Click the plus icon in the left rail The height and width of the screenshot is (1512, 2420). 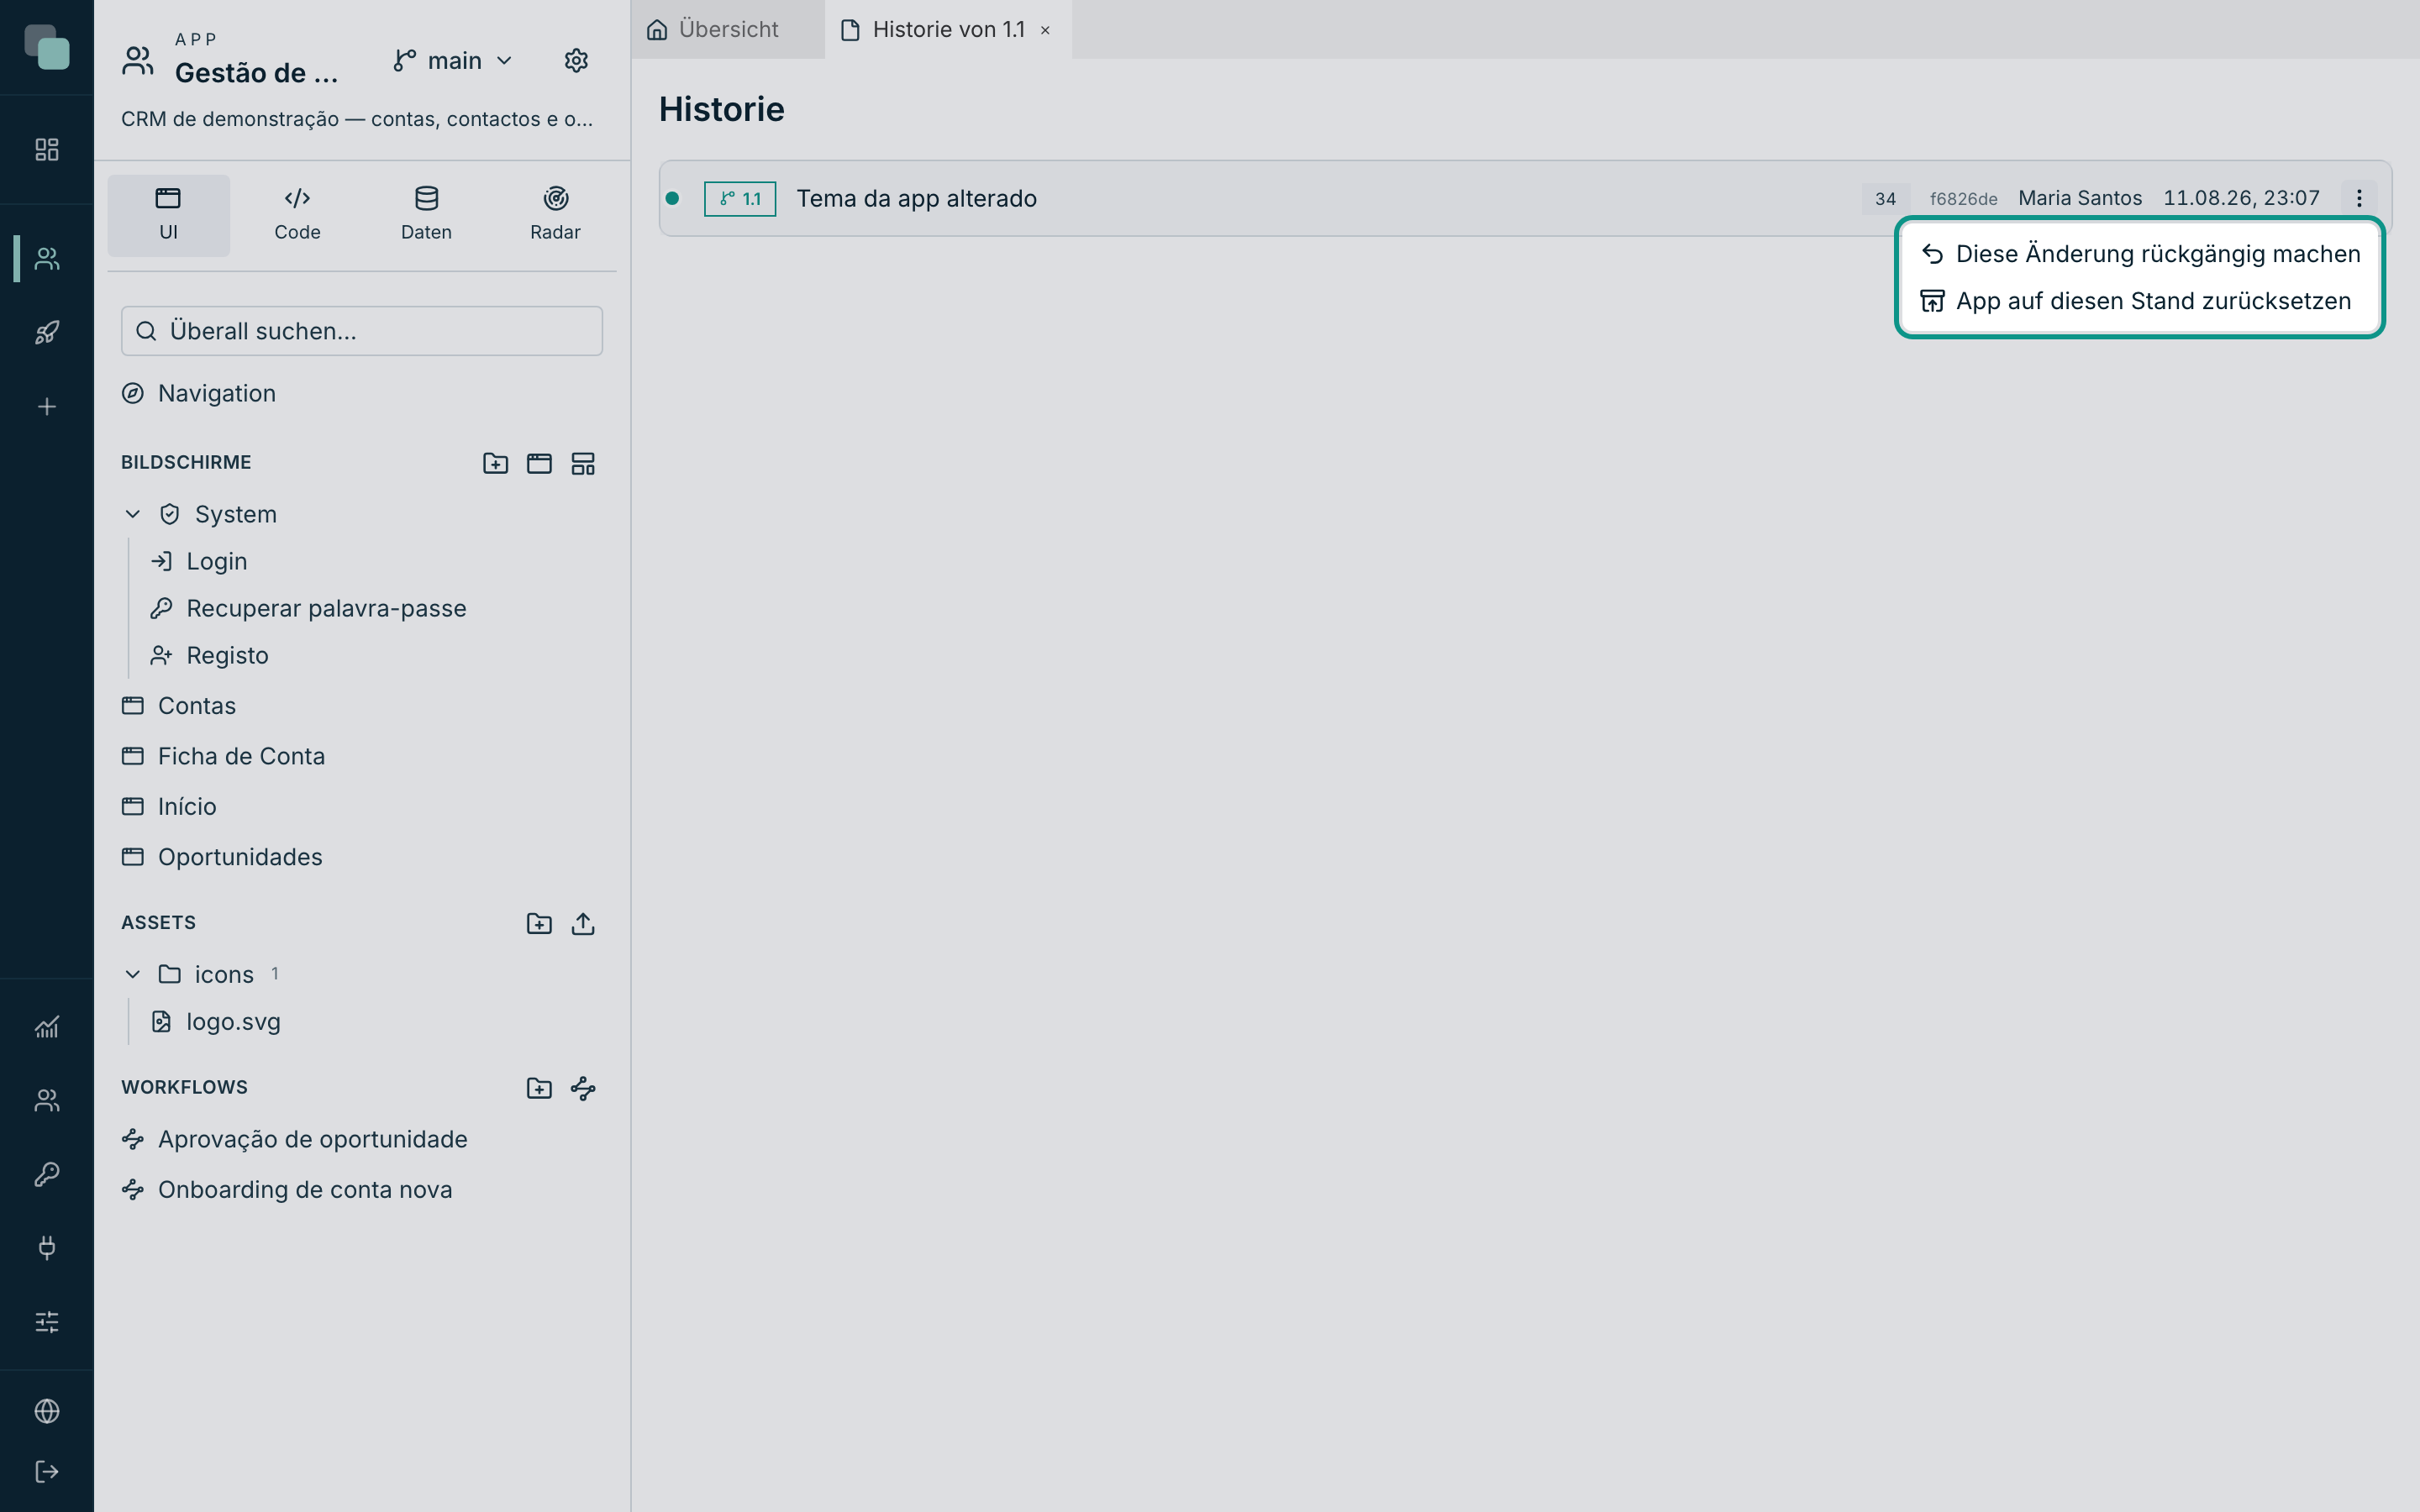(47, 407)
